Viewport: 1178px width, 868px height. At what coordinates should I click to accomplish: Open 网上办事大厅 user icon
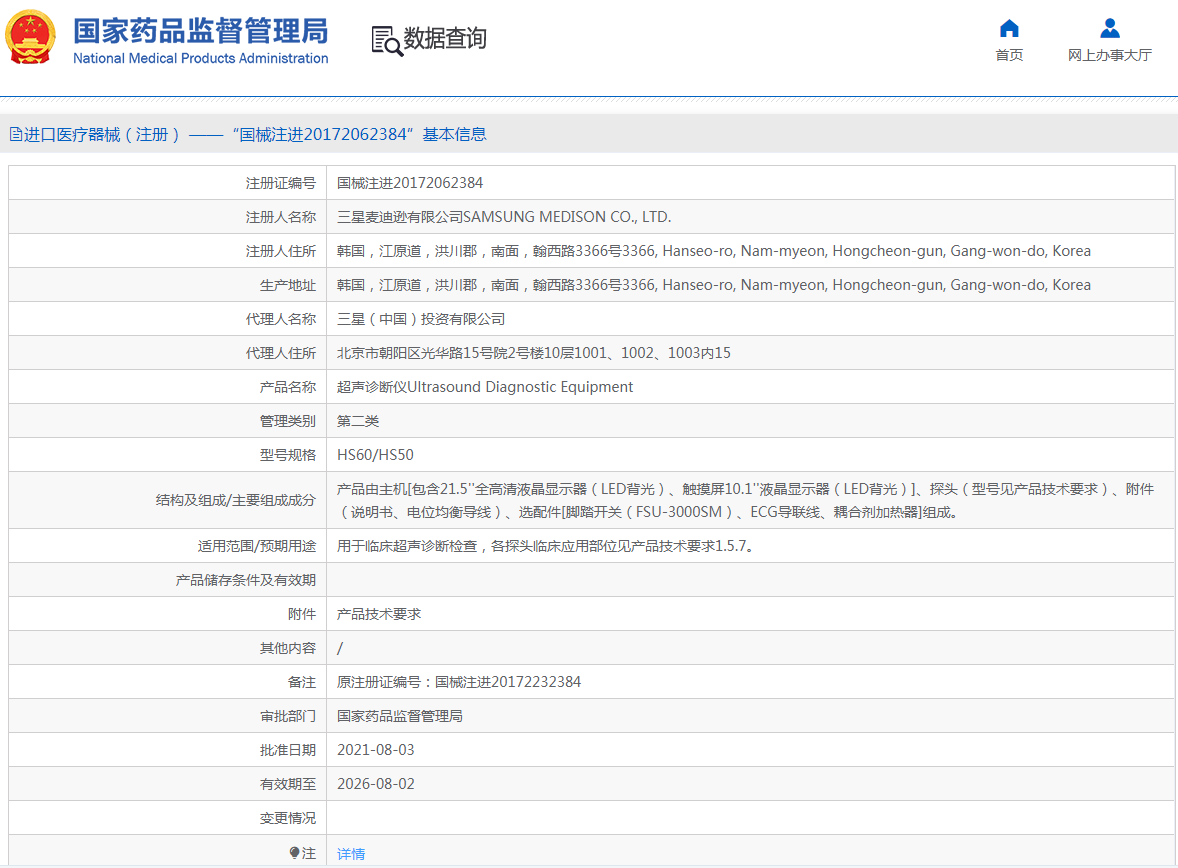point(1109,29)
